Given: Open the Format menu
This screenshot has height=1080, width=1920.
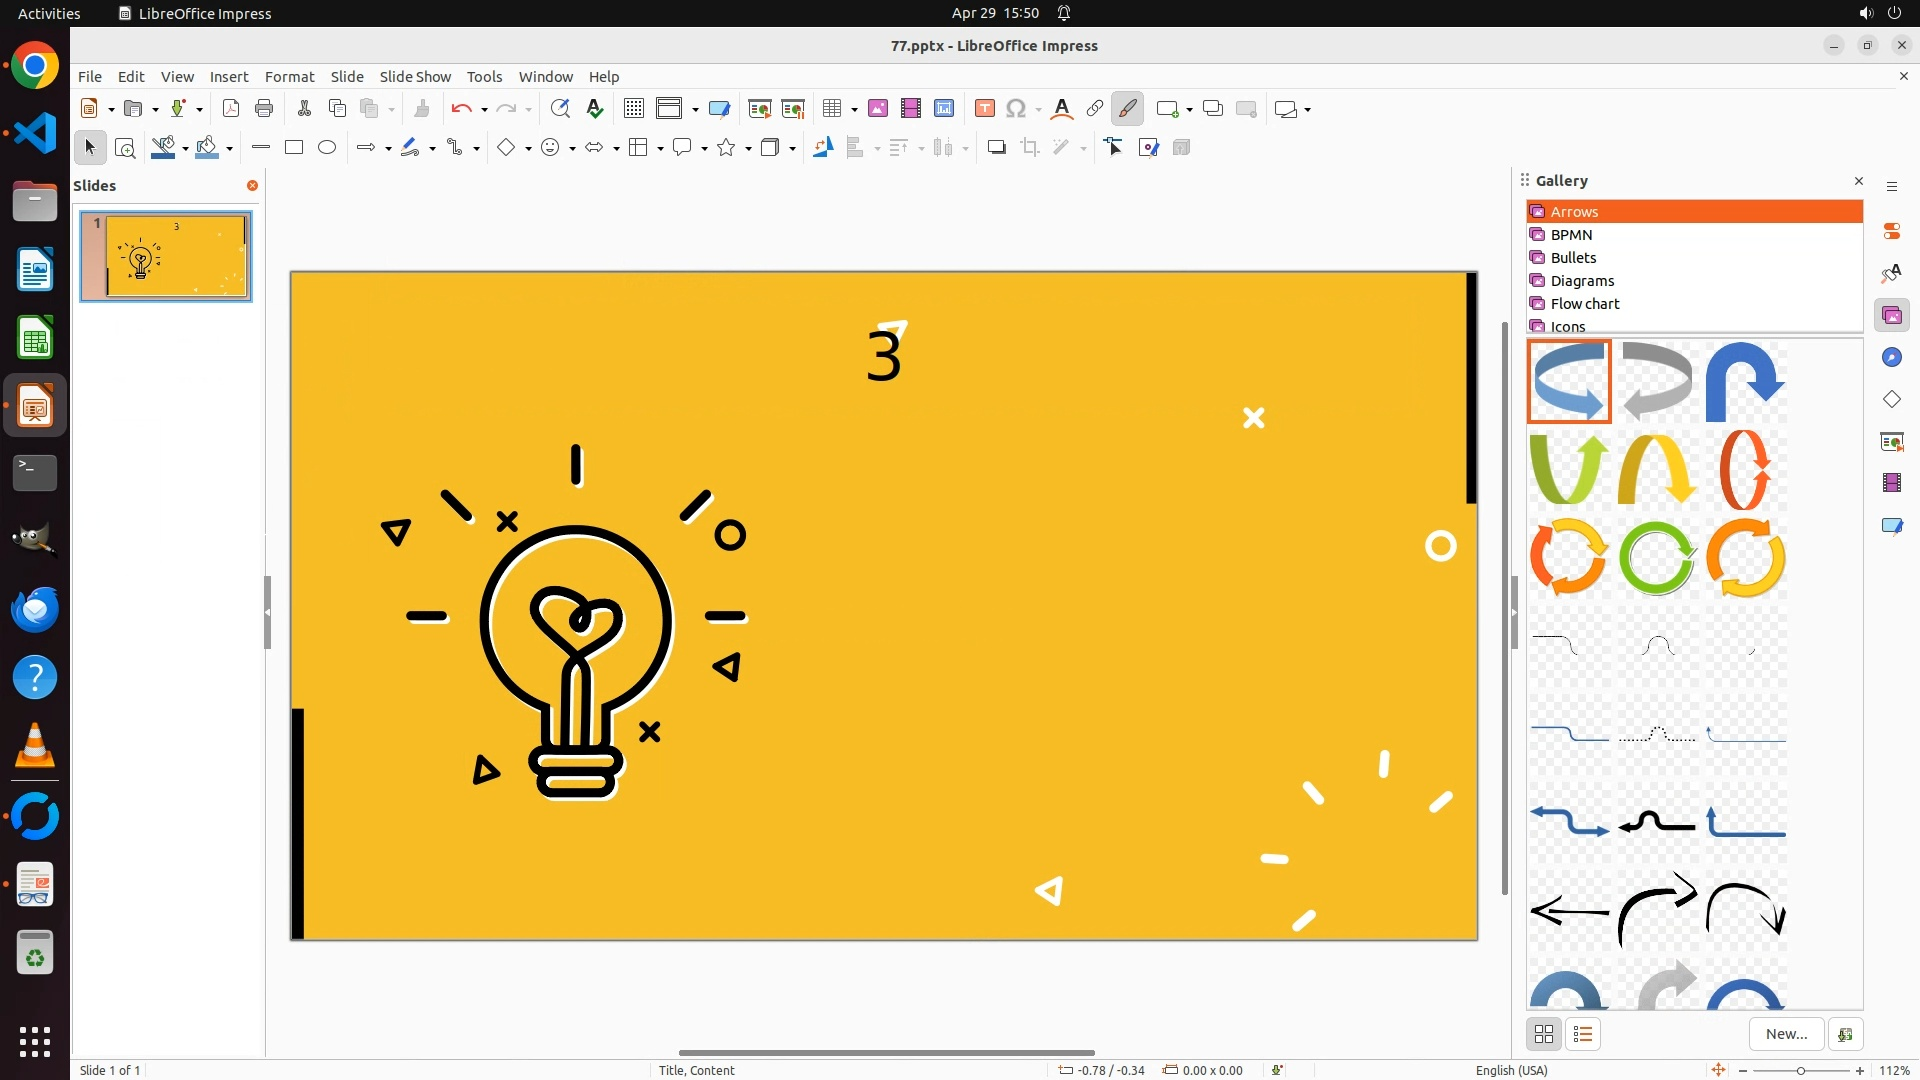Looking at the screenshot, I should click(x=289, y=77).
